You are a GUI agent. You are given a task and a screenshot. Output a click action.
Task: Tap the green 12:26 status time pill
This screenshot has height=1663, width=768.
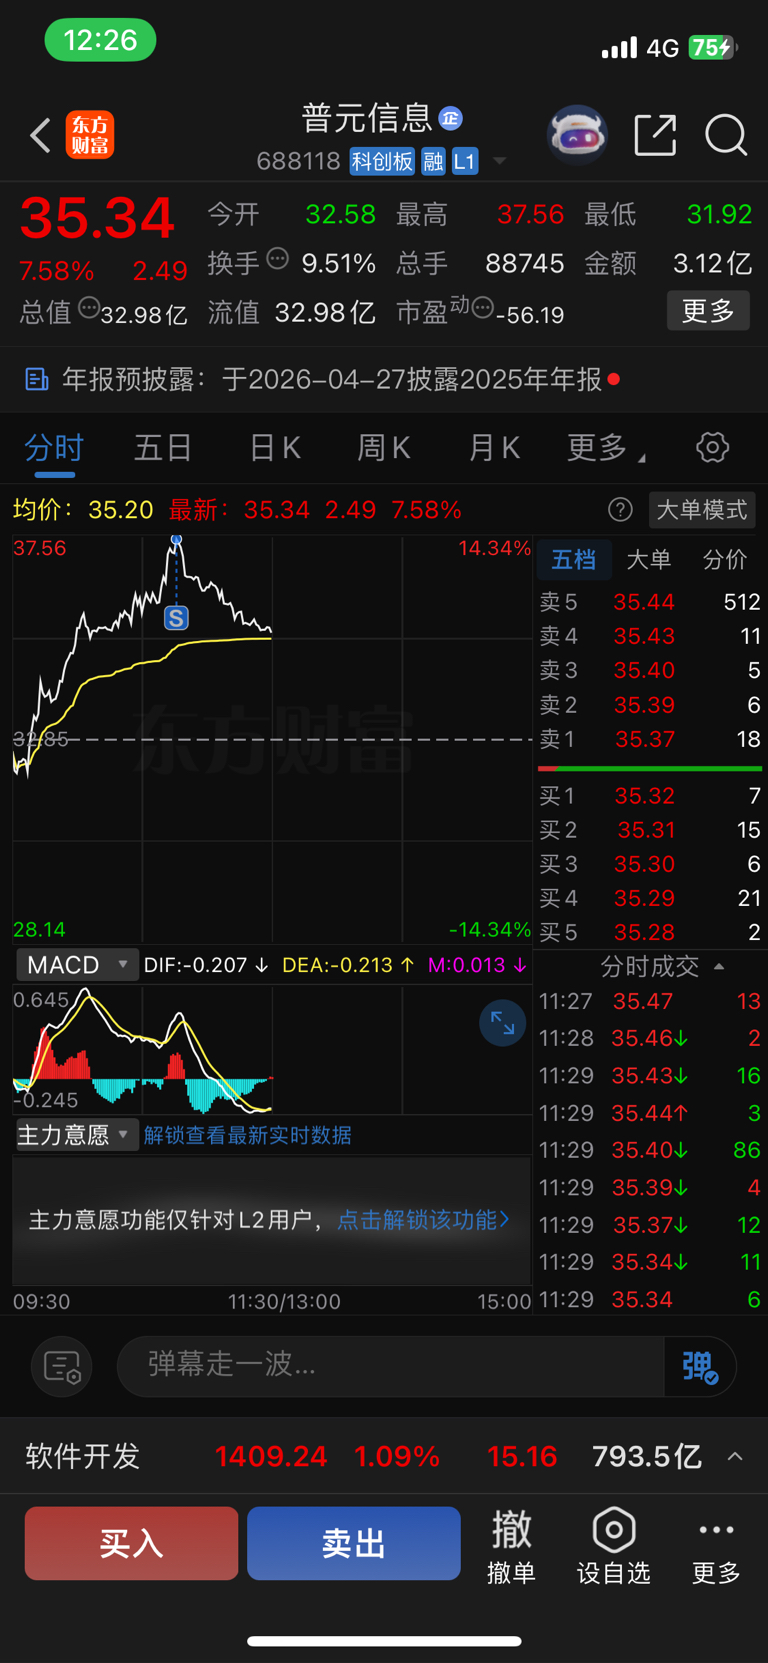click(100, 40)
